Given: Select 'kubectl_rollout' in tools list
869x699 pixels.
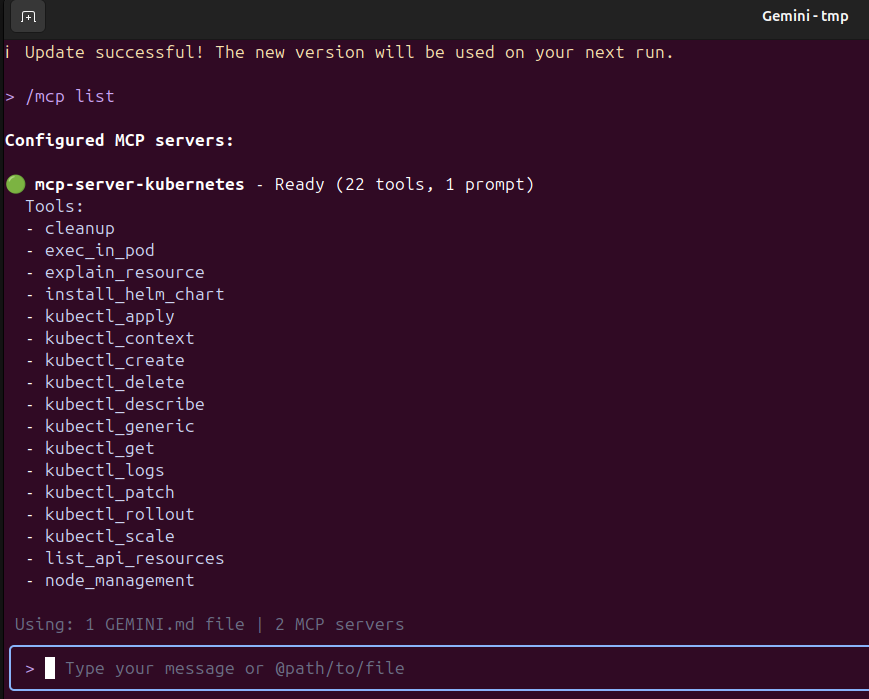Looking at the screenshot, I should 119,514.
